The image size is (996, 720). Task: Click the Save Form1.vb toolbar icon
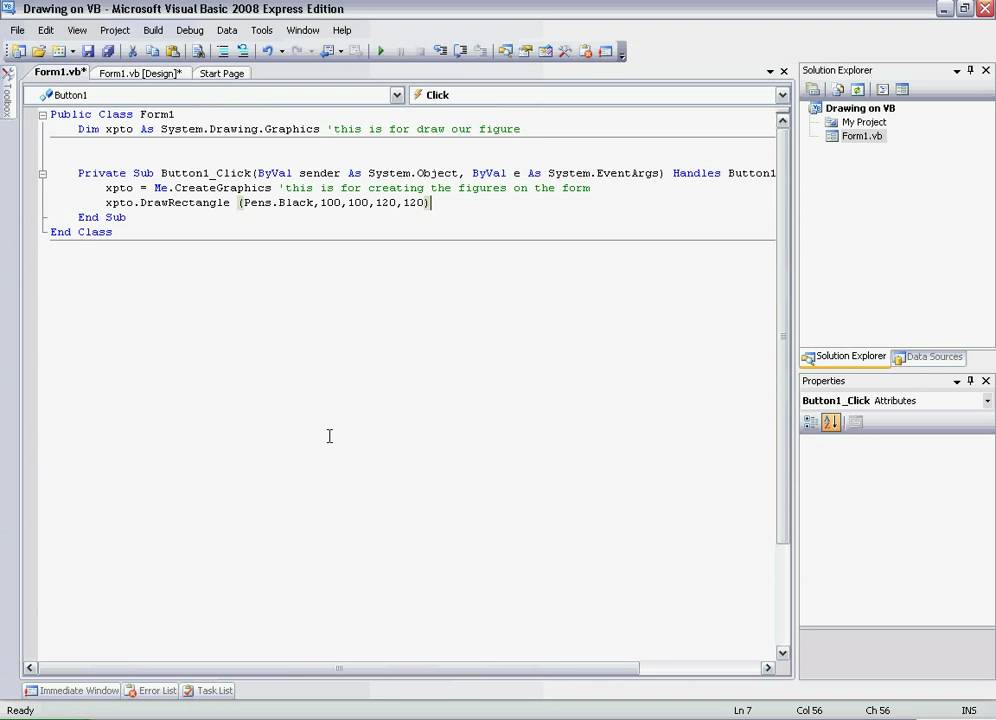88,51
